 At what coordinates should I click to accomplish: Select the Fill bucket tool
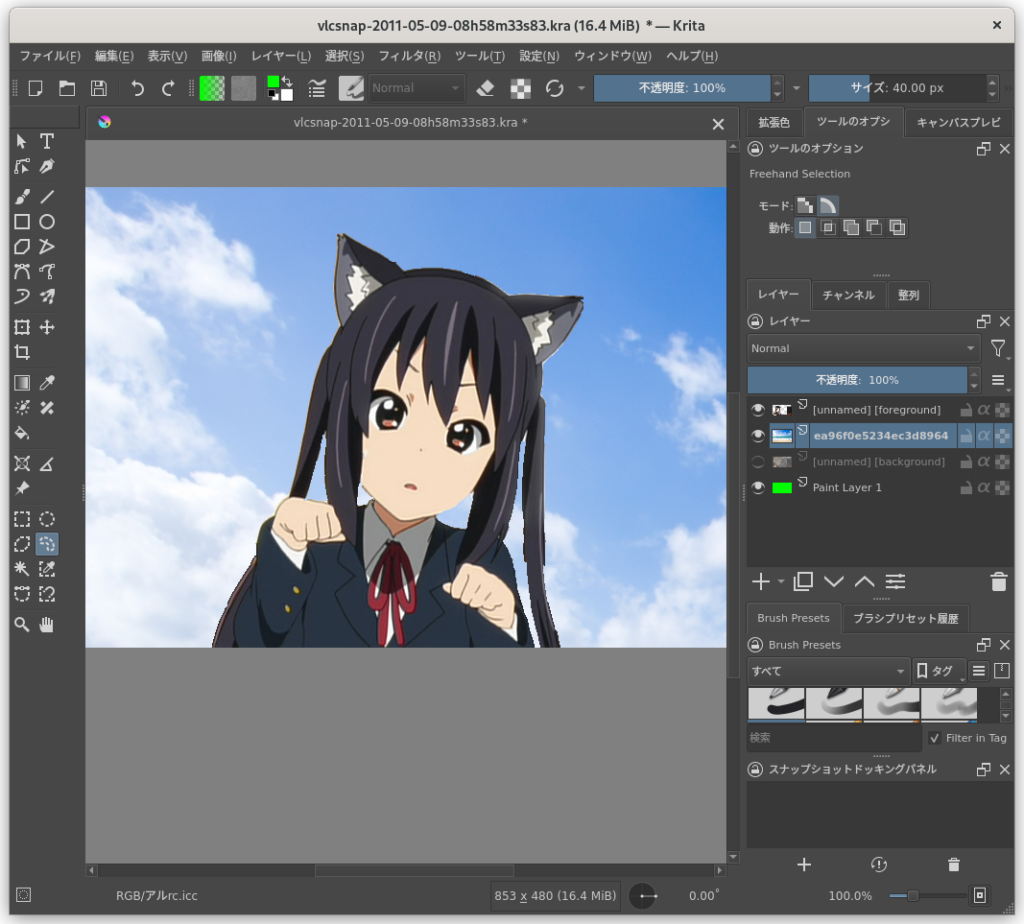pyautogui.click(x=22, y=433)
